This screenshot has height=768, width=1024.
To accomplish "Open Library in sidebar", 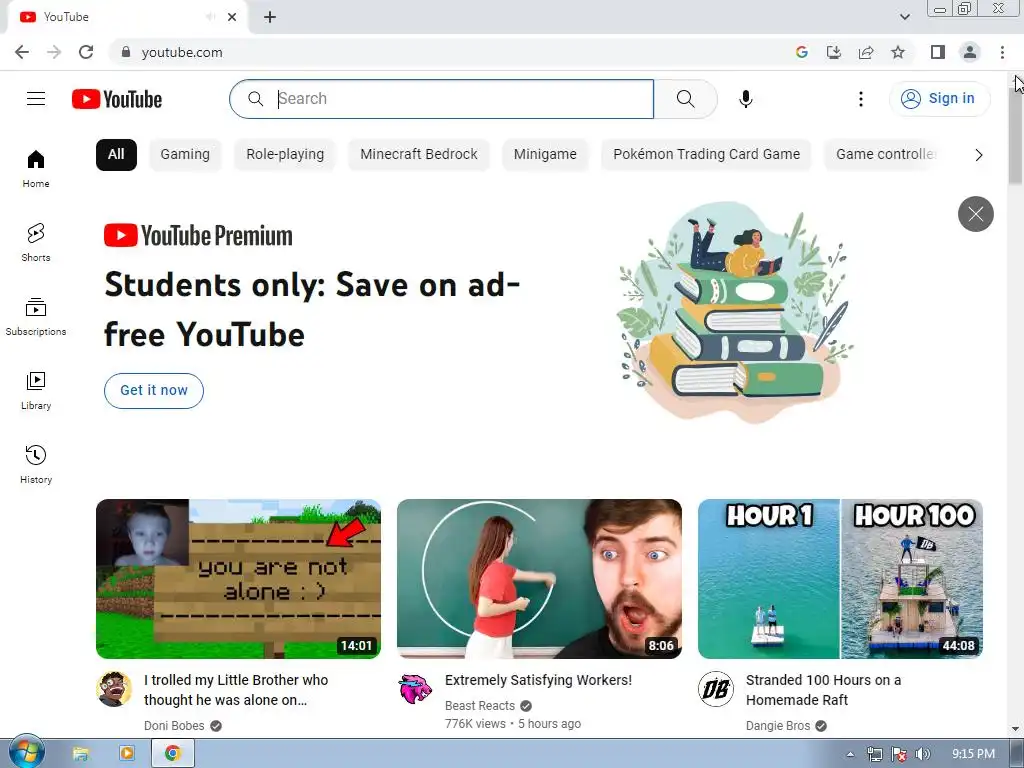I will 36,390.
